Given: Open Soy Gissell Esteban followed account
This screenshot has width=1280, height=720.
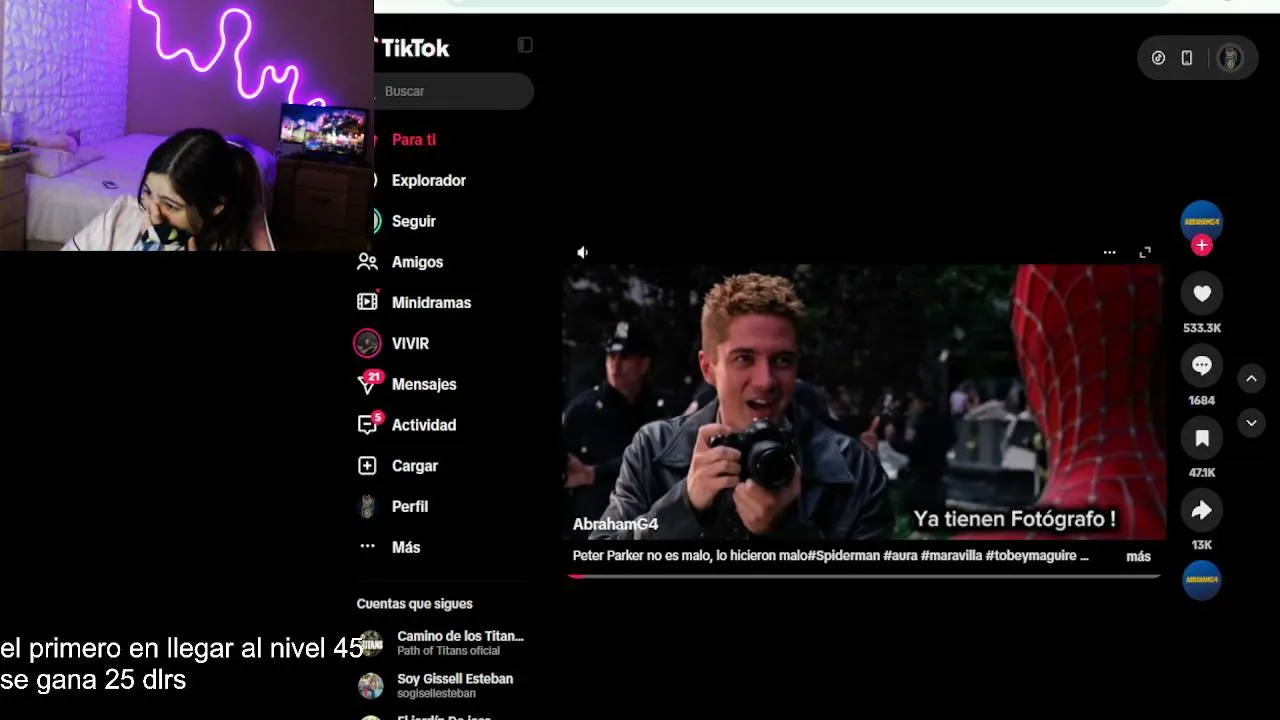Looking at the screenshot, I should click(455, 685).
